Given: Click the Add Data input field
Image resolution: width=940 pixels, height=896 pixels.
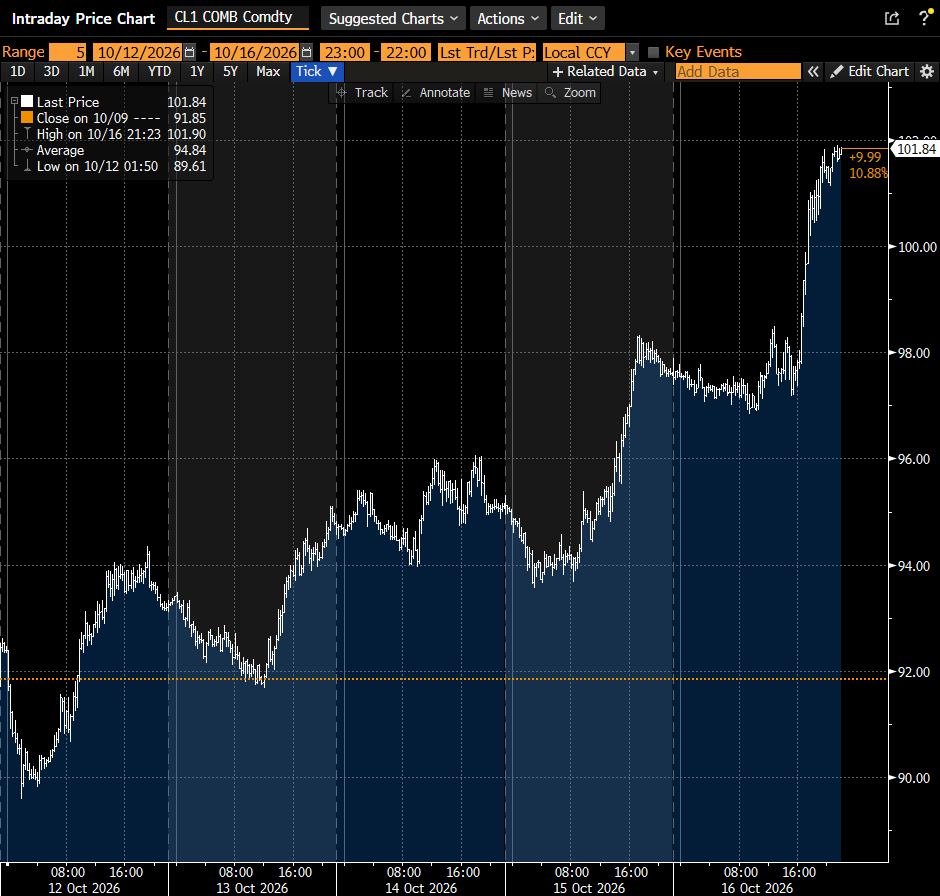Looking at the screenshot, I should click(x=738, y=72).
